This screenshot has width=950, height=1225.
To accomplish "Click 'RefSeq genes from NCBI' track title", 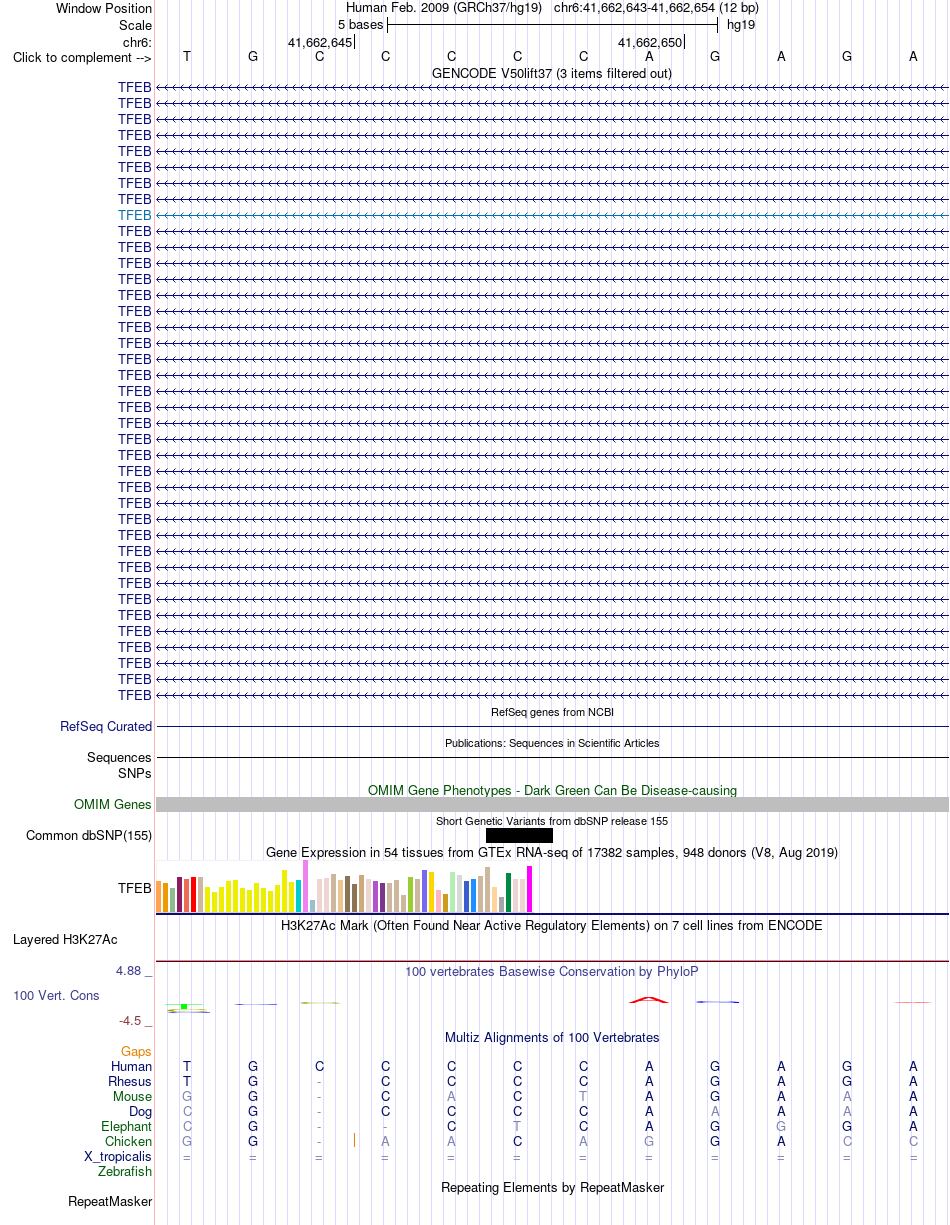I will (552, 712).
